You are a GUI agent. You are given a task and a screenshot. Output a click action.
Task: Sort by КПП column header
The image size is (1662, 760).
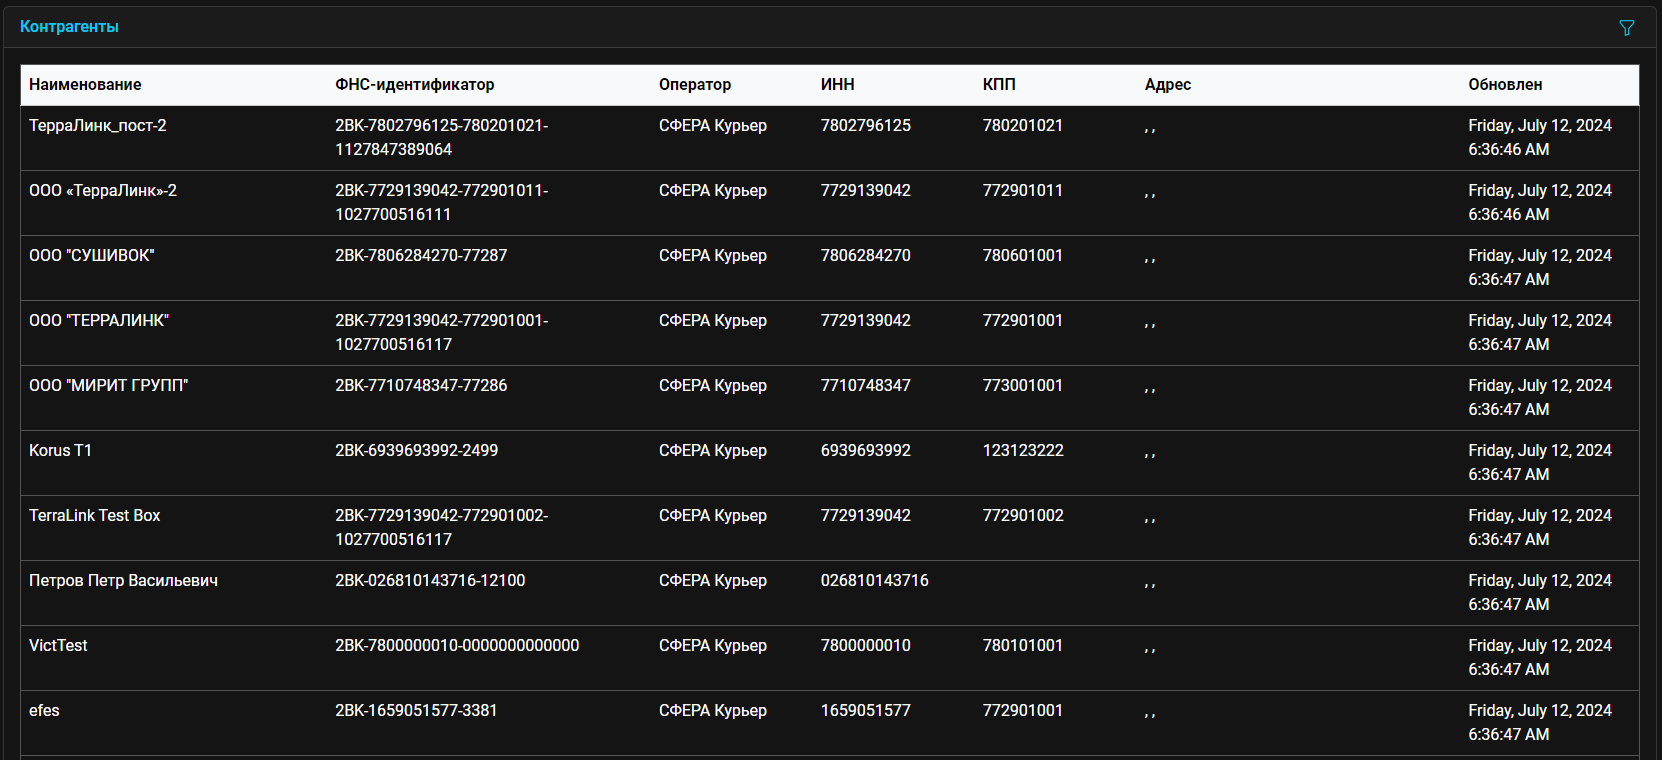click(999, 85)
